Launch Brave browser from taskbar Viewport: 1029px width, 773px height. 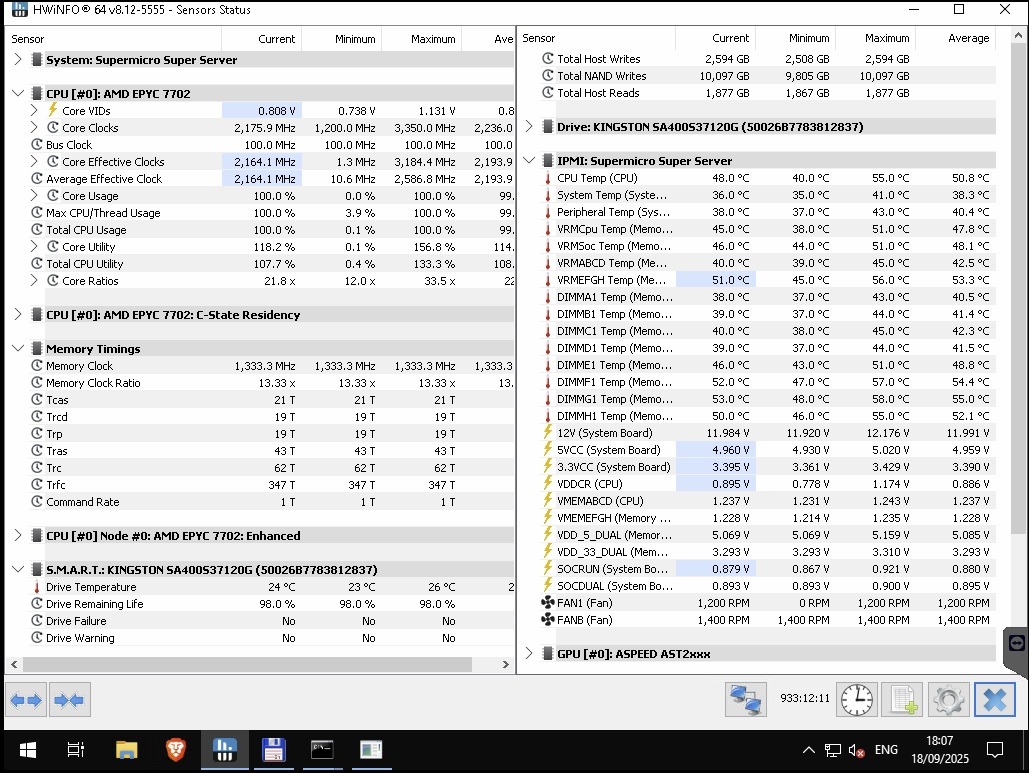(x=175, y=749)
